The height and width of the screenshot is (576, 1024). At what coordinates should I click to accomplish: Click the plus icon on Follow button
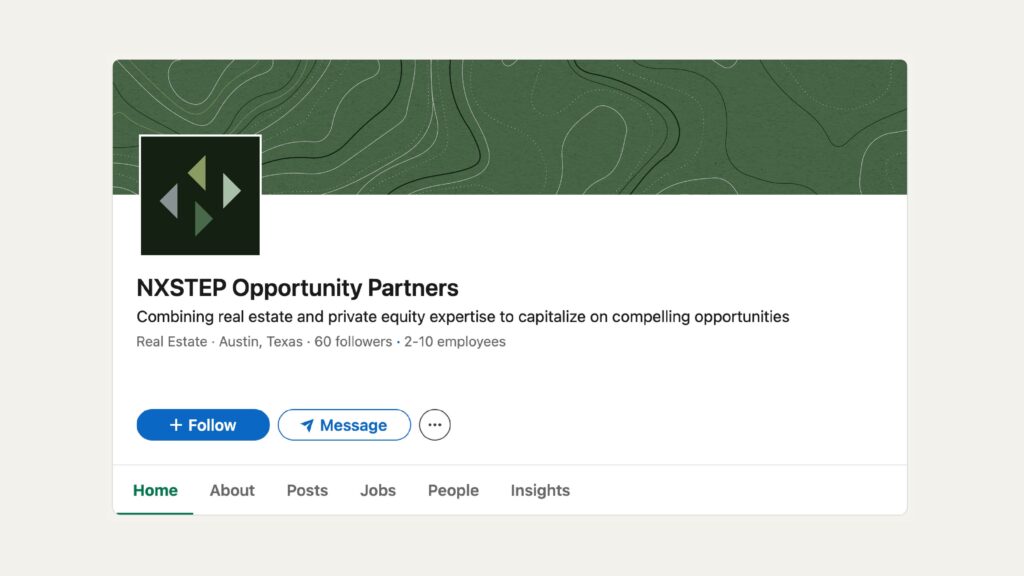point(176,425)
